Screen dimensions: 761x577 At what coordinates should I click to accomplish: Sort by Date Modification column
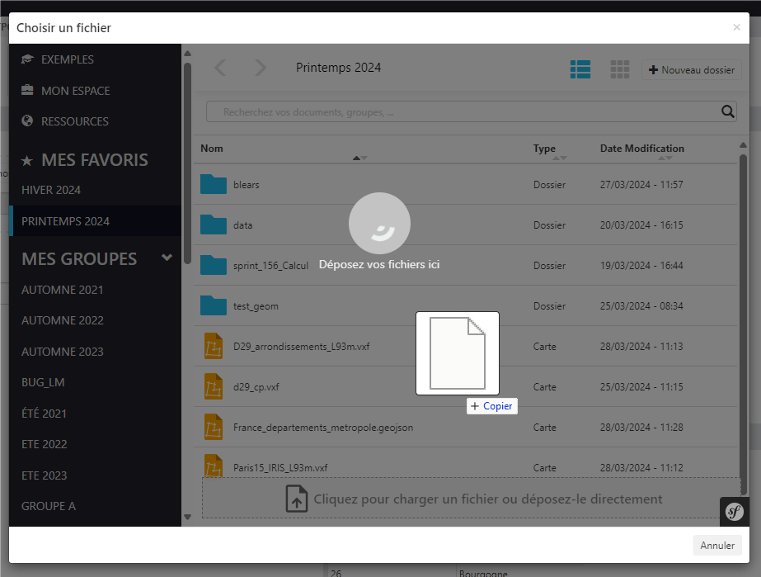coord(642,149)
